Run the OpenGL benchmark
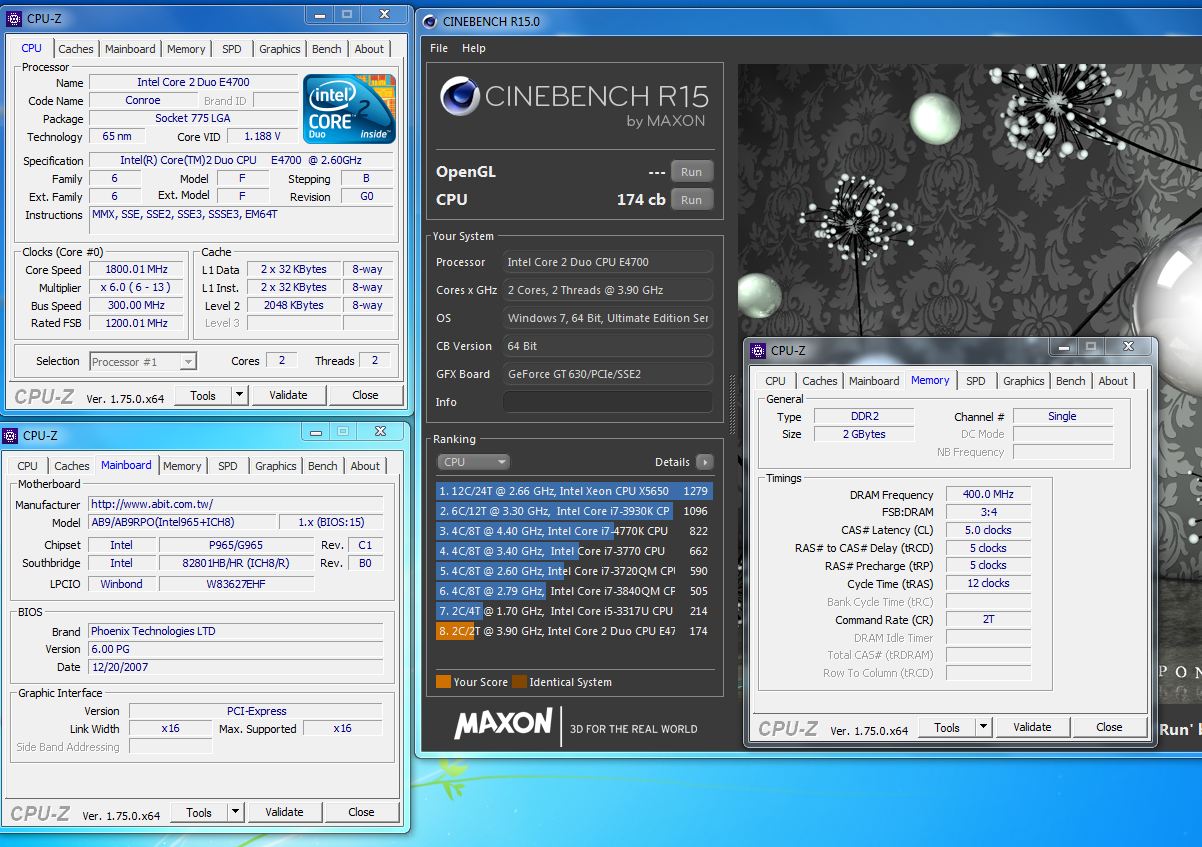Viewport: 1202px width, 847px height. pyautogui.click(x=692, y=172)
